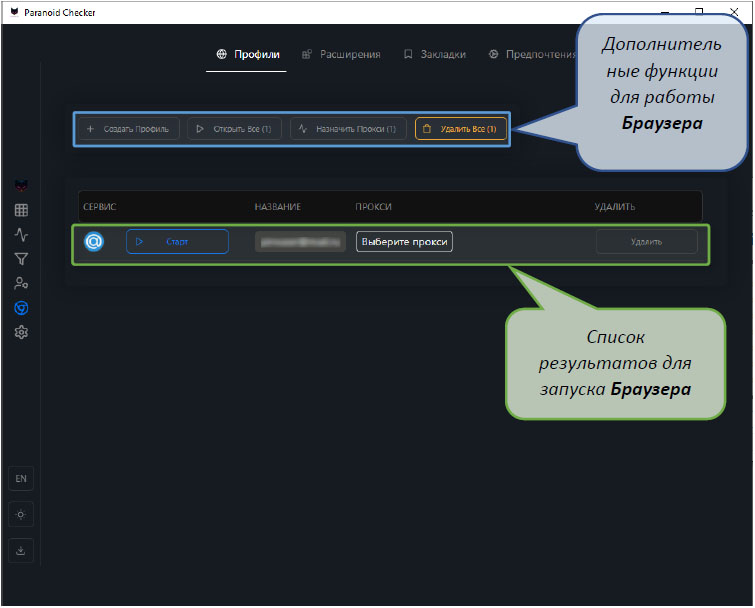Toggle the light/dark theme sun button
Screen dimensions: 755x608
(x=21, y=514)
